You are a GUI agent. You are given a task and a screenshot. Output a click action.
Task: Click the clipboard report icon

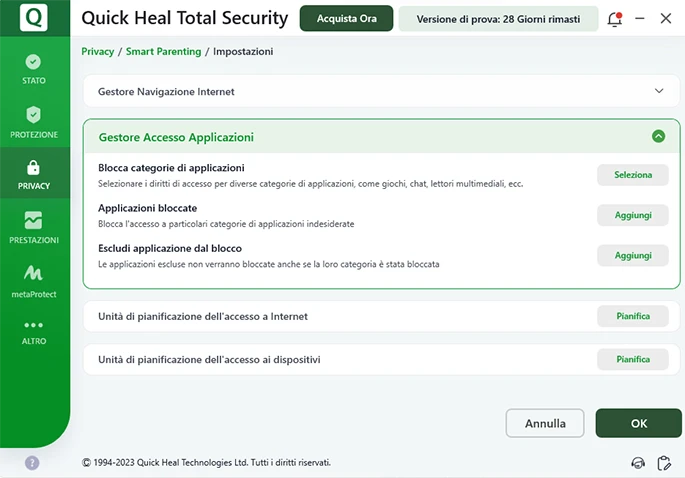coord(663,463)
